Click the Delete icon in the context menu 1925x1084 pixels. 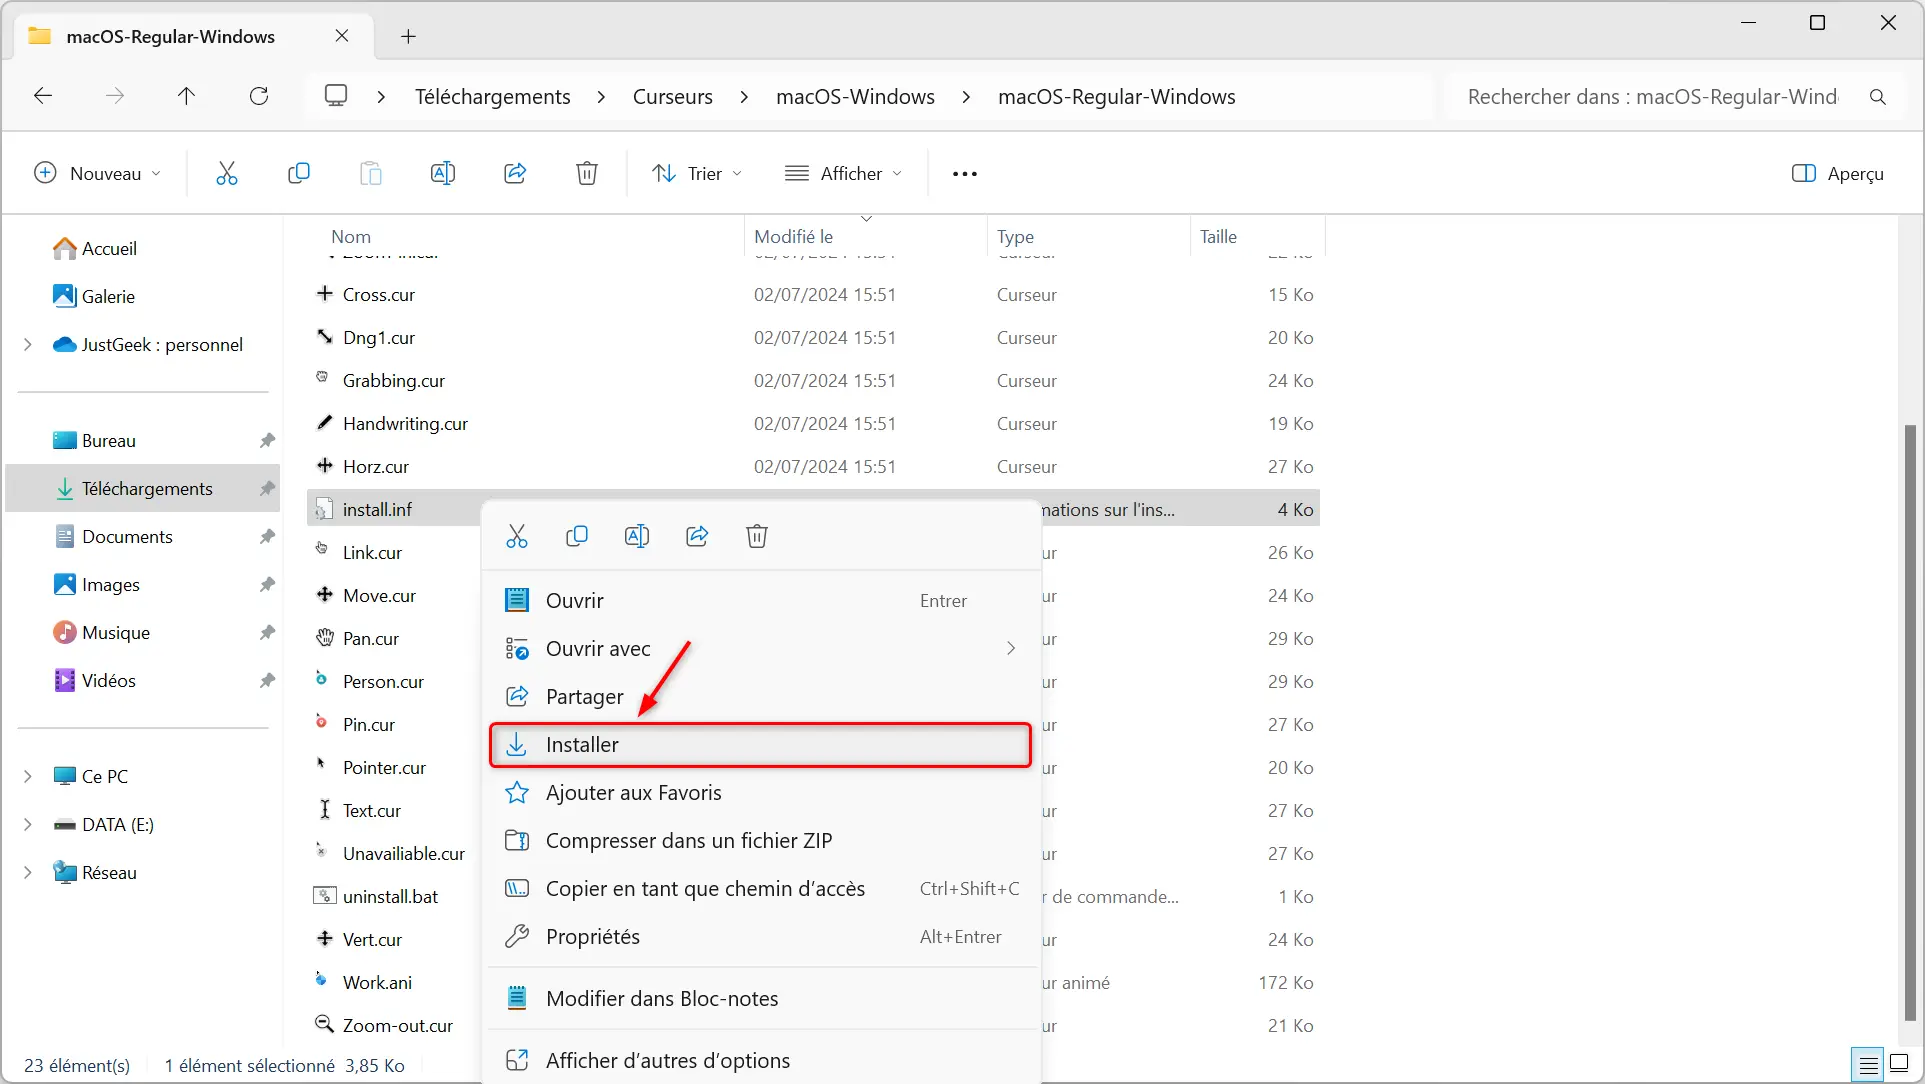point(757,536)
